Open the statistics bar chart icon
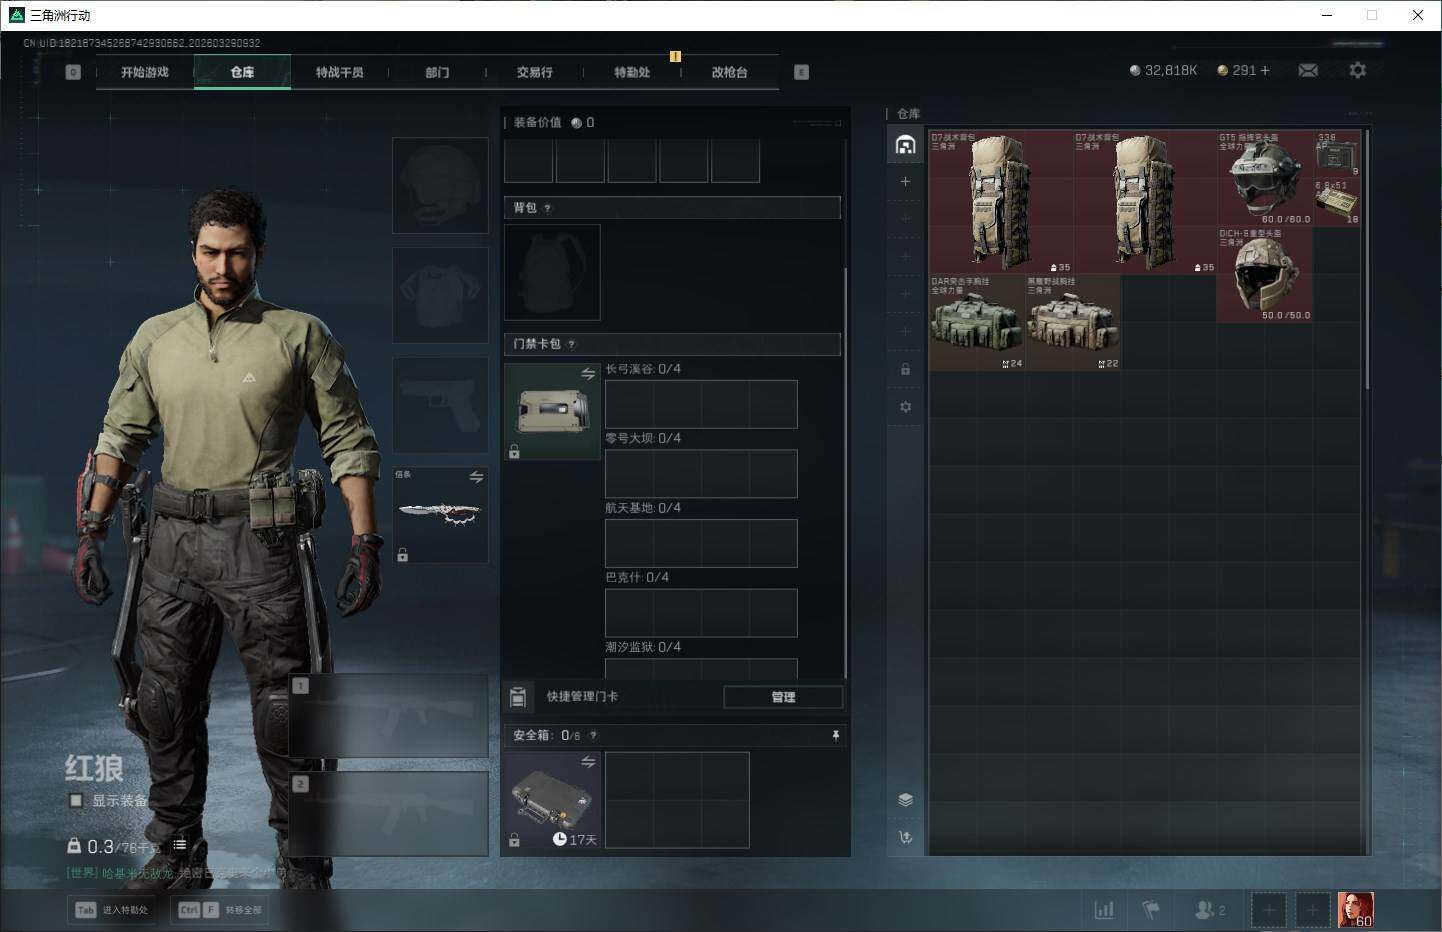The image size is (1442, 932). pos(1104,910)
